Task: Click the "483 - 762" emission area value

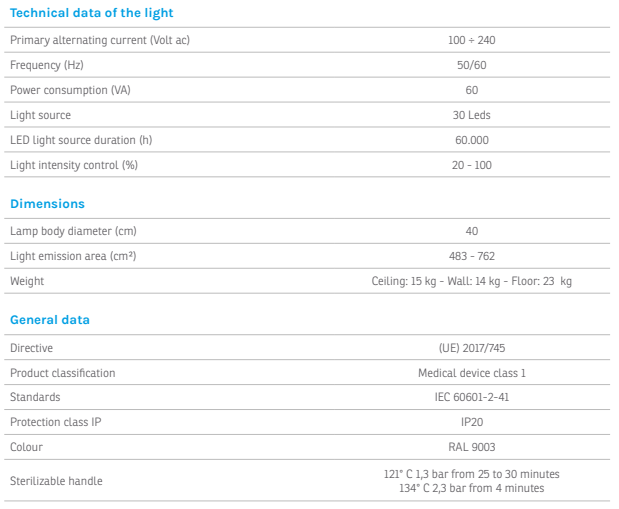Action: coord(472,256)
